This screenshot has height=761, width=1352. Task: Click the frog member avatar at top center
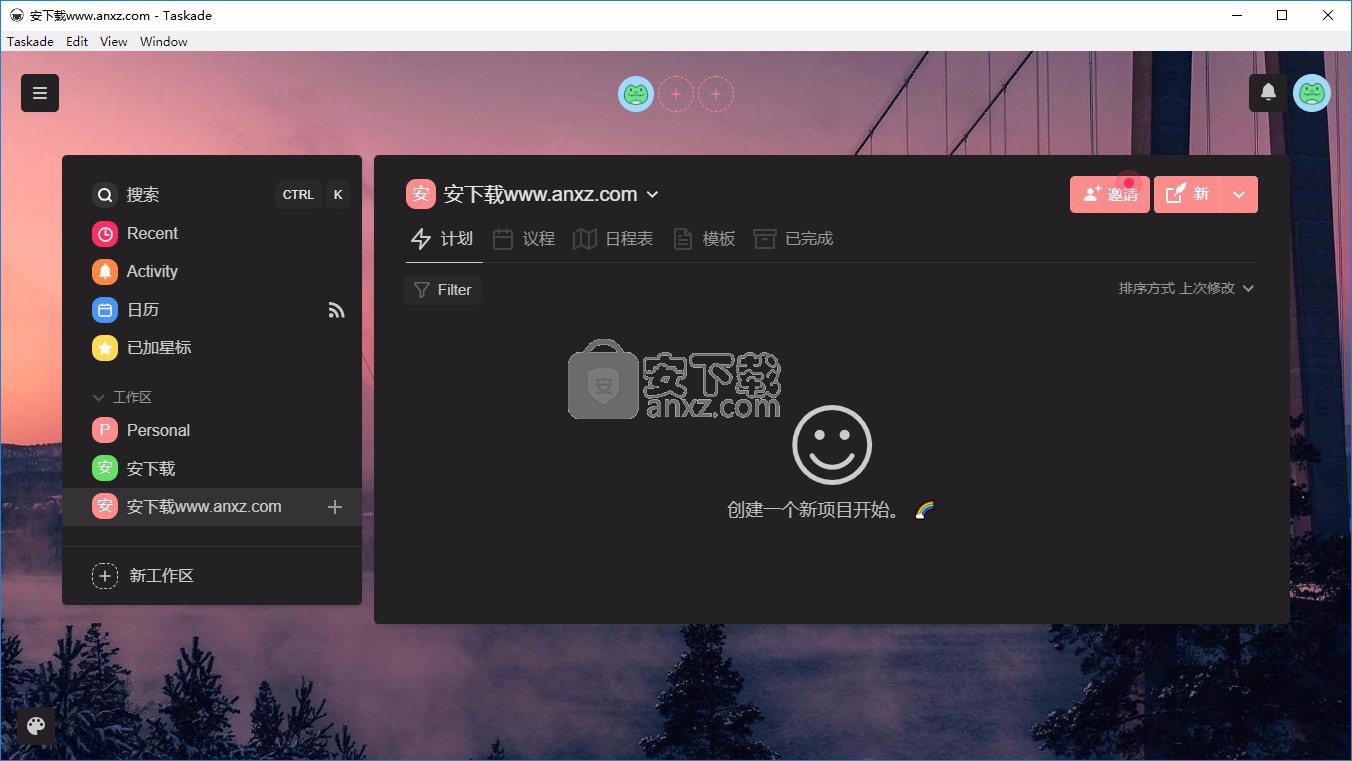pos(636,94)
